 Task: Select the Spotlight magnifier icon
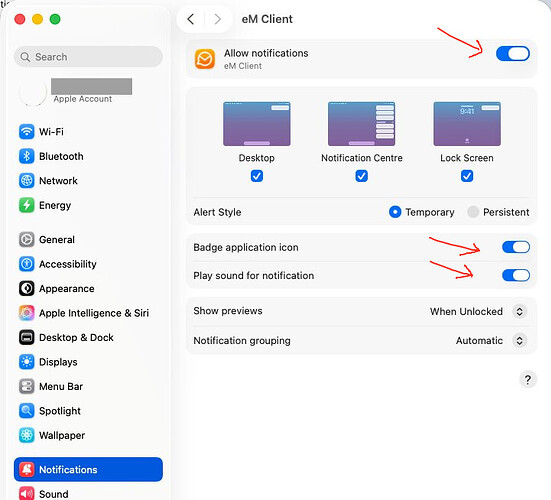(x=27, y=410)
